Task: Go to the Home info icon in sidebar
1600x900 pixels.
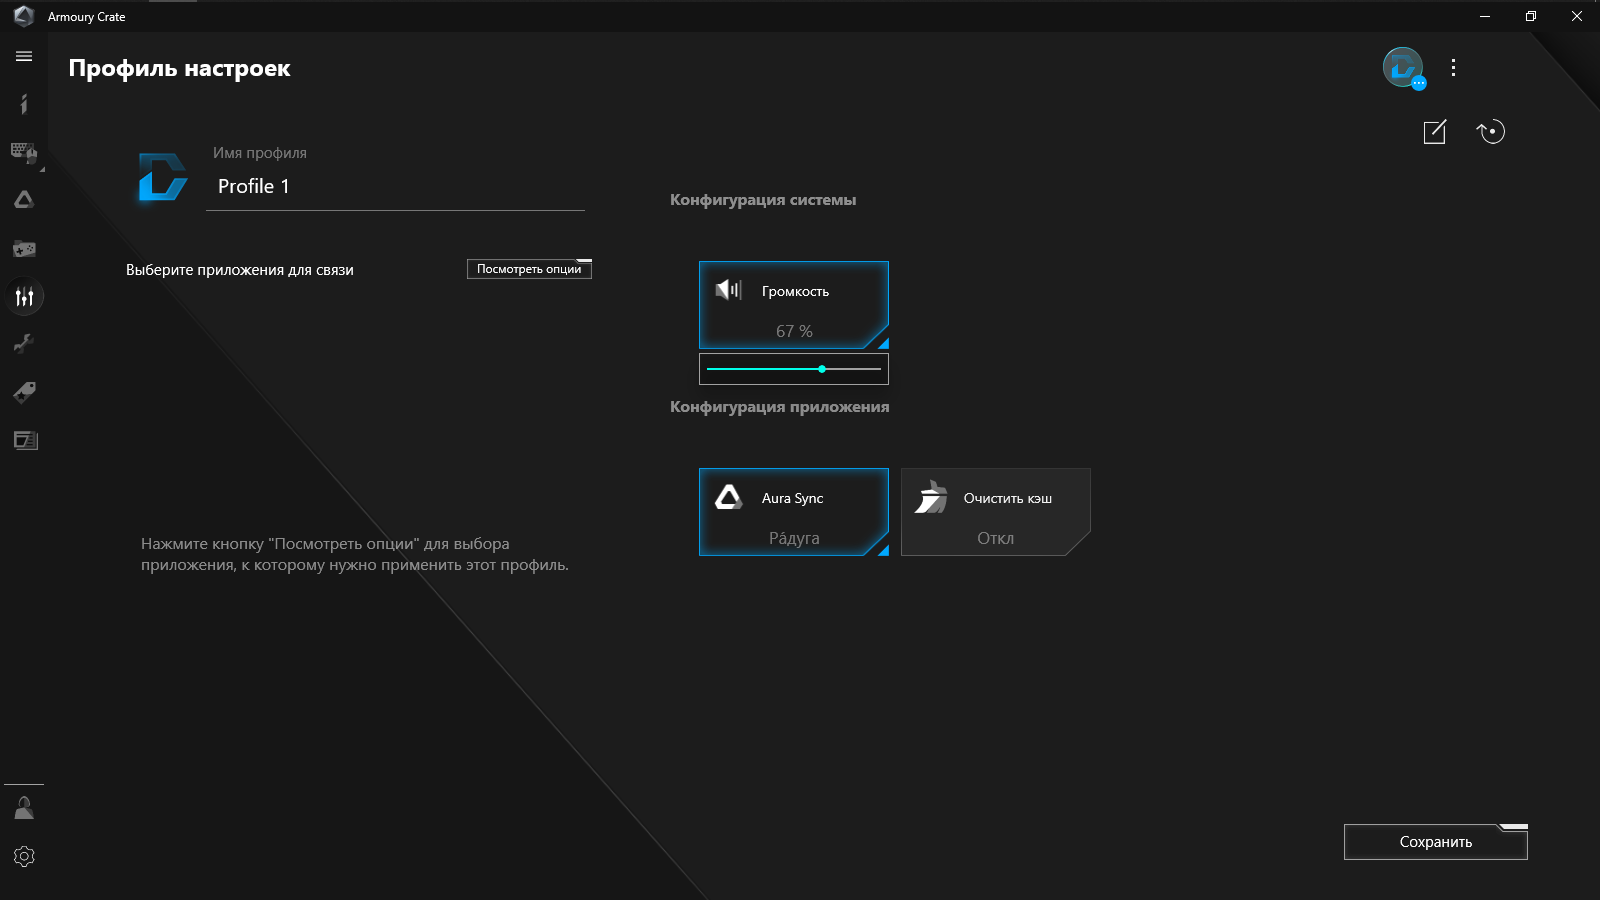Action: pyautogui.click(x=24, y=104)
